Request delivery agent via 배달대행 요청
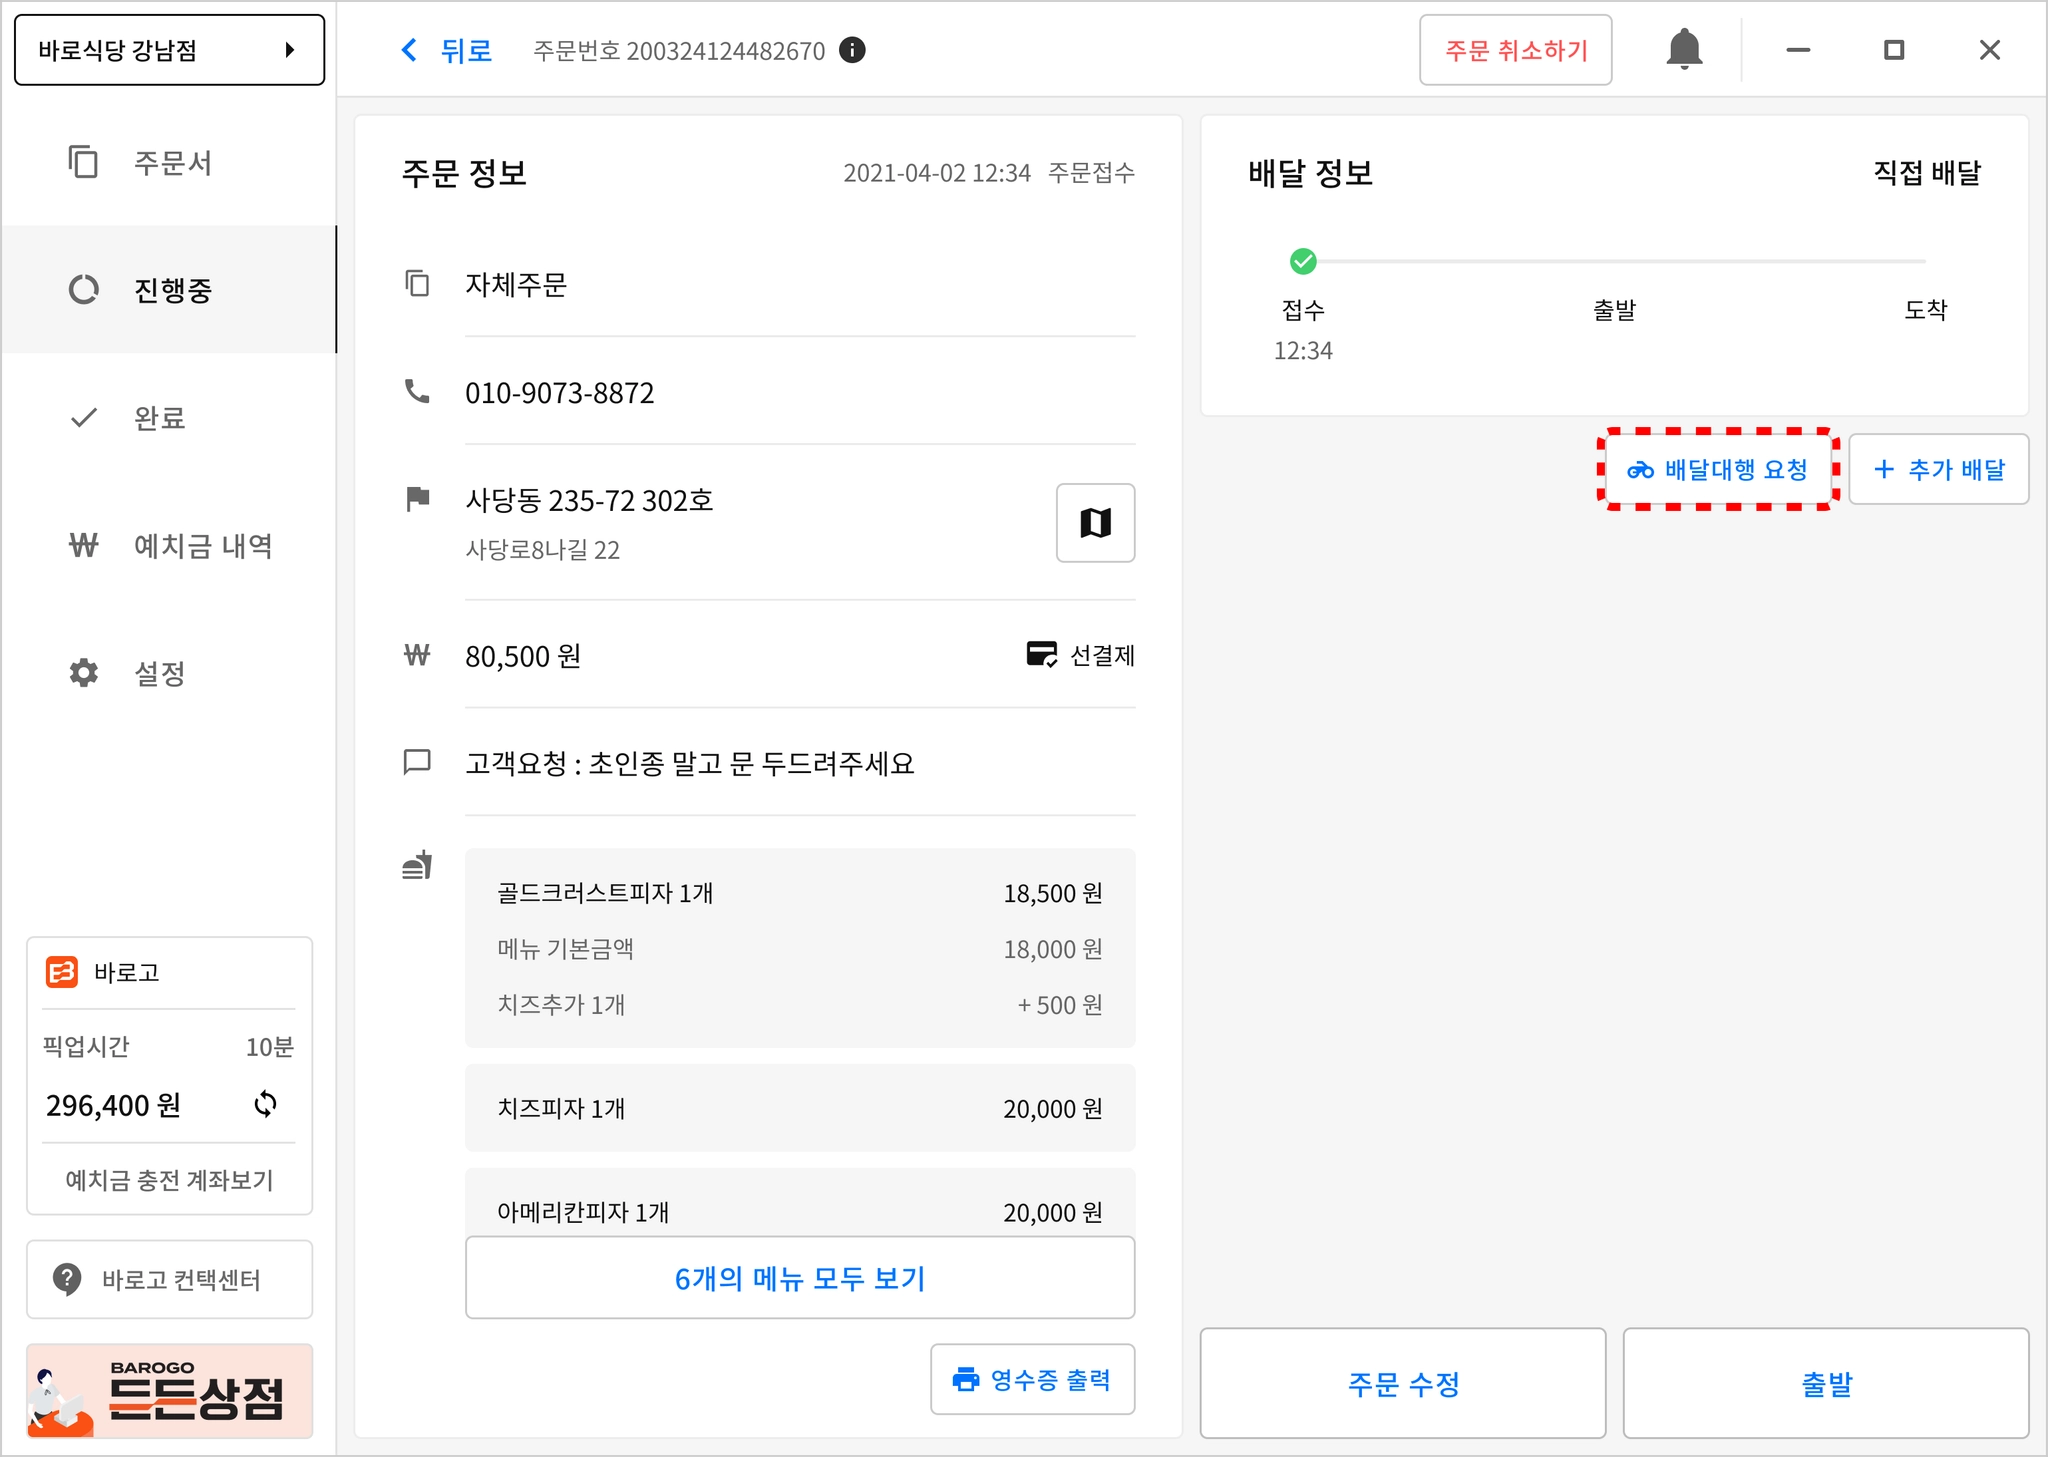The width and height of the screenshot is (2048, 1457). coord(1718,470)
